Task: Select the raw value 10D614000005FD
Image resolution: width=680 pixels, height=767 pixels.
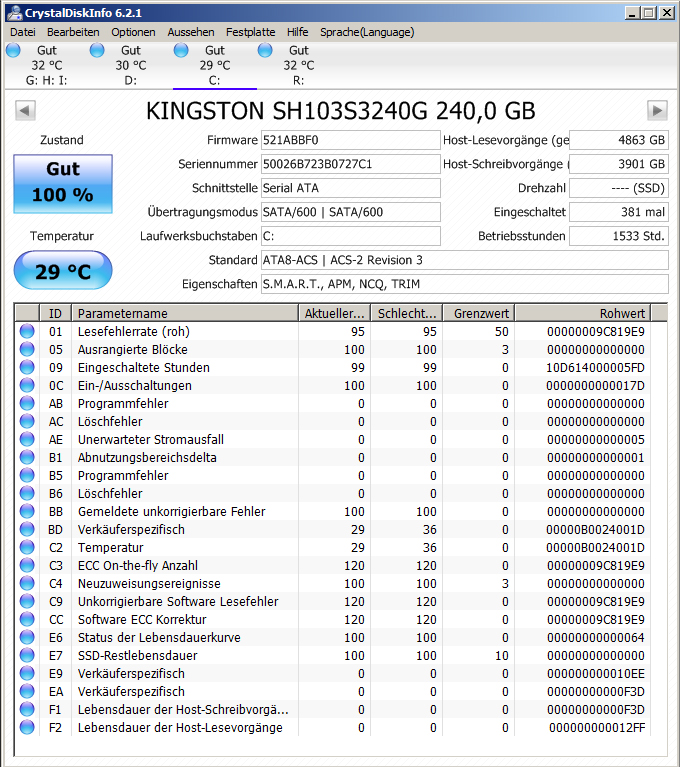Action: (595, 368)
